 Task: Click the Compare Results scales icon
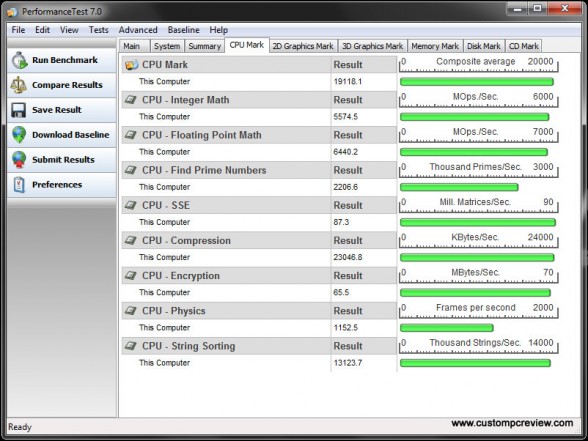click(x=18, y=85)
